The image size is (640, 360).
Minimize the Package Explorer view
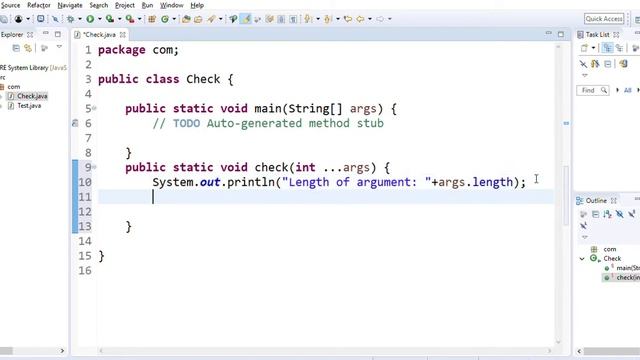tap(46, 34)
